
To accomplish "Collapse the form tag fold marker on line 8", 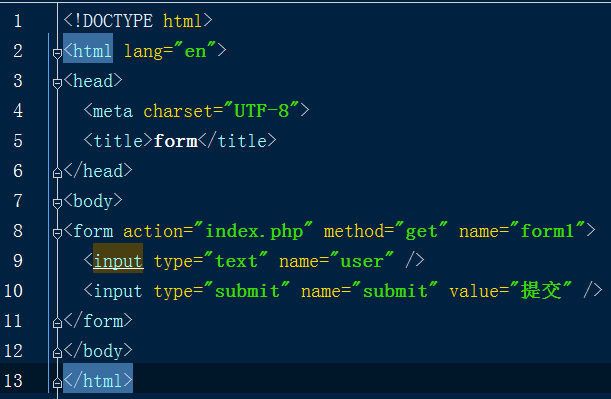I will pyautogui.click(x=57, y=233).
